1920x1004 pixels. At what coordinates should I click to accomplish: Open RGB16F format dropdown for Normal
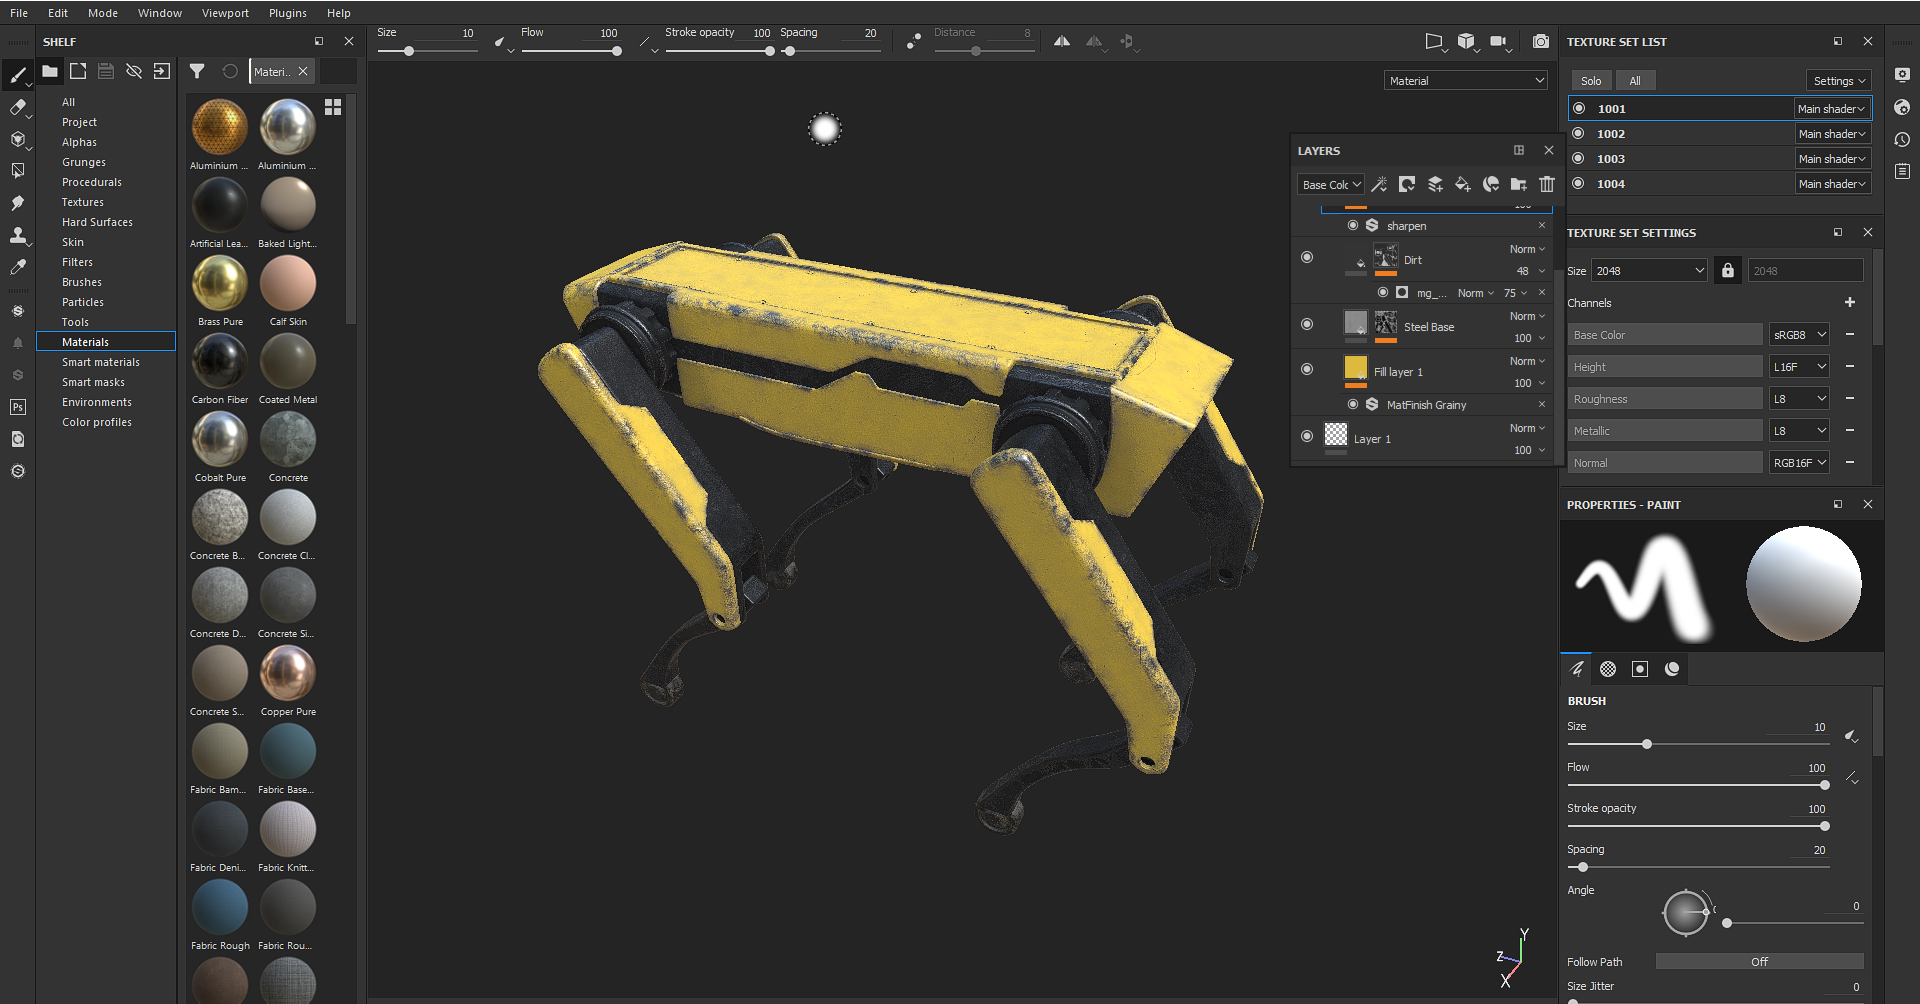[1800, 462]
